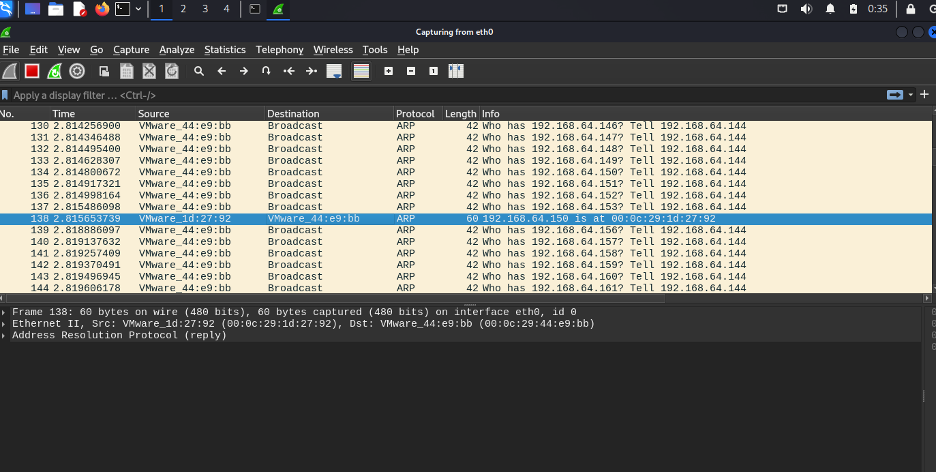Screen dimensions: 936x472
Task: Expand the Frame 138 details row
Action: pyautogui.click(x=6, y=312)
